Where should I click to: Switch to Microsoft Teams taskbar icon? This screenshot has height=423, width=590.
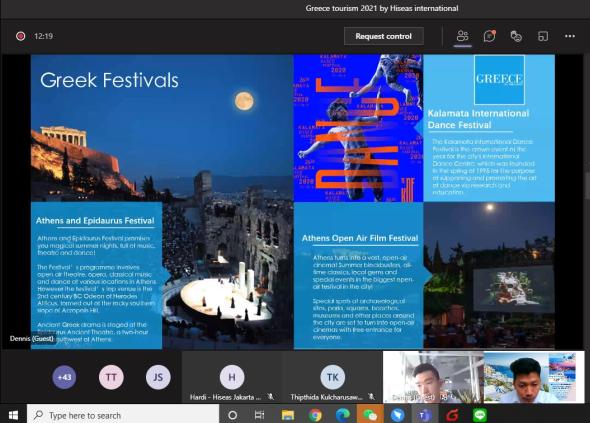click(x=425, y=415)
